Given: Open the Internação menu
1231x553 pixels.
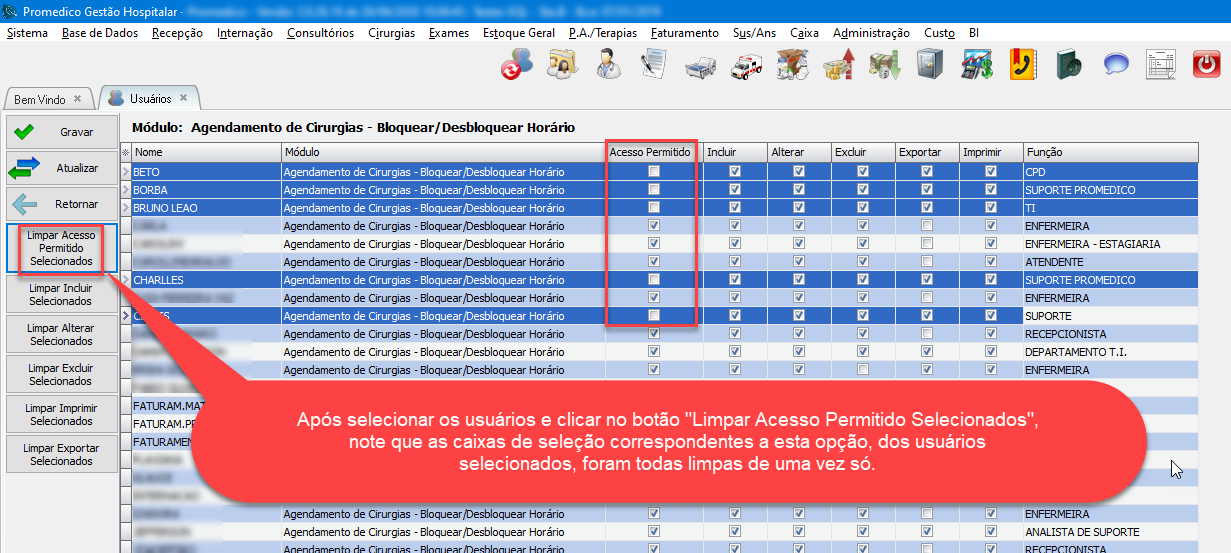Looking at the screenshot, I should (x=244, y=33).
